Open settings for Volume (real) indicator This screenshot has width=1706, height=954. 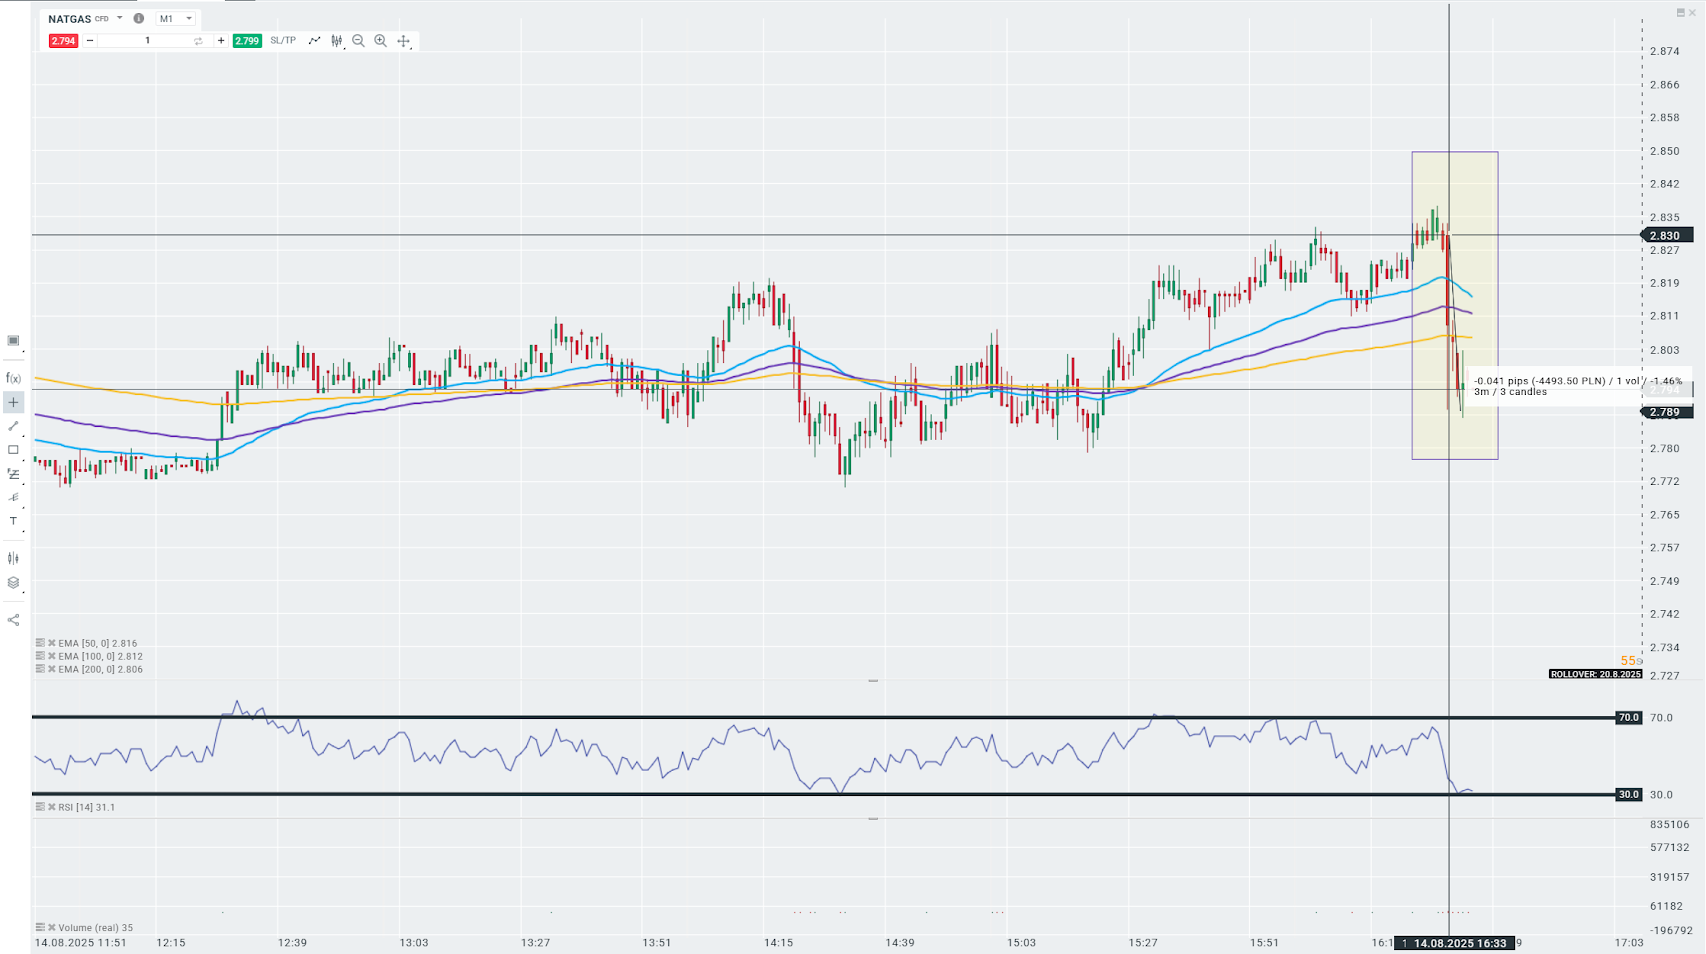[x=40, y=928]
